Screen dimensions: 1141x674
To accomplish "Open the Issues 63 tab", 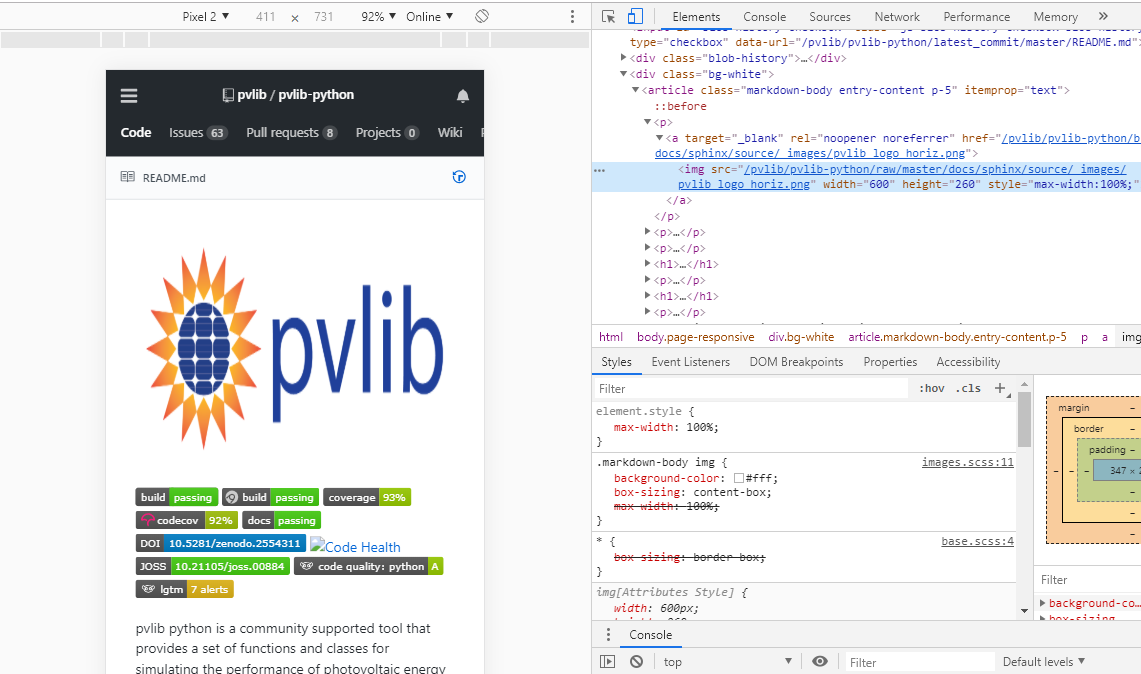I will pyautogui.click(x=198, y=132).
